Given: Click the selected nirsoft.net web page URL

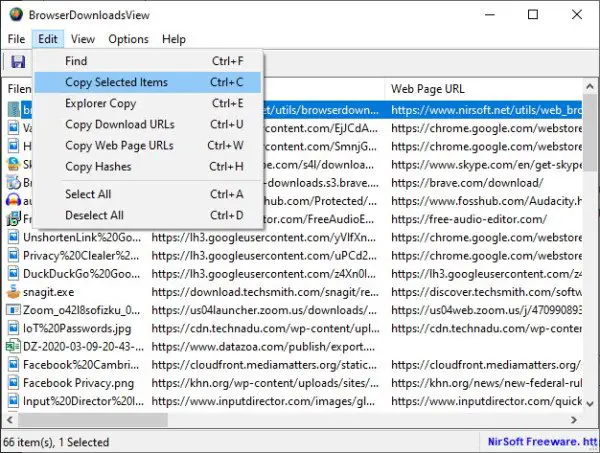Looking at the screenshot, I should [487, 110].
